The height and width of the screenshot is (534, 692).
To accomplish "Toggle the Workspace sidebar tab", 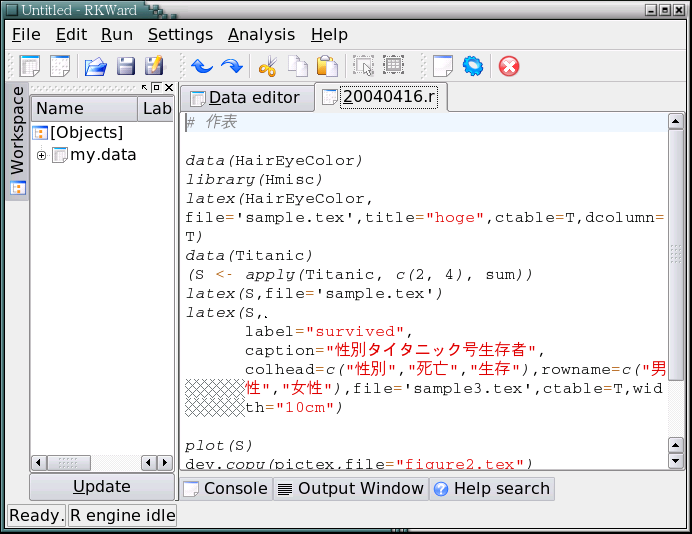I will [17, 140].
